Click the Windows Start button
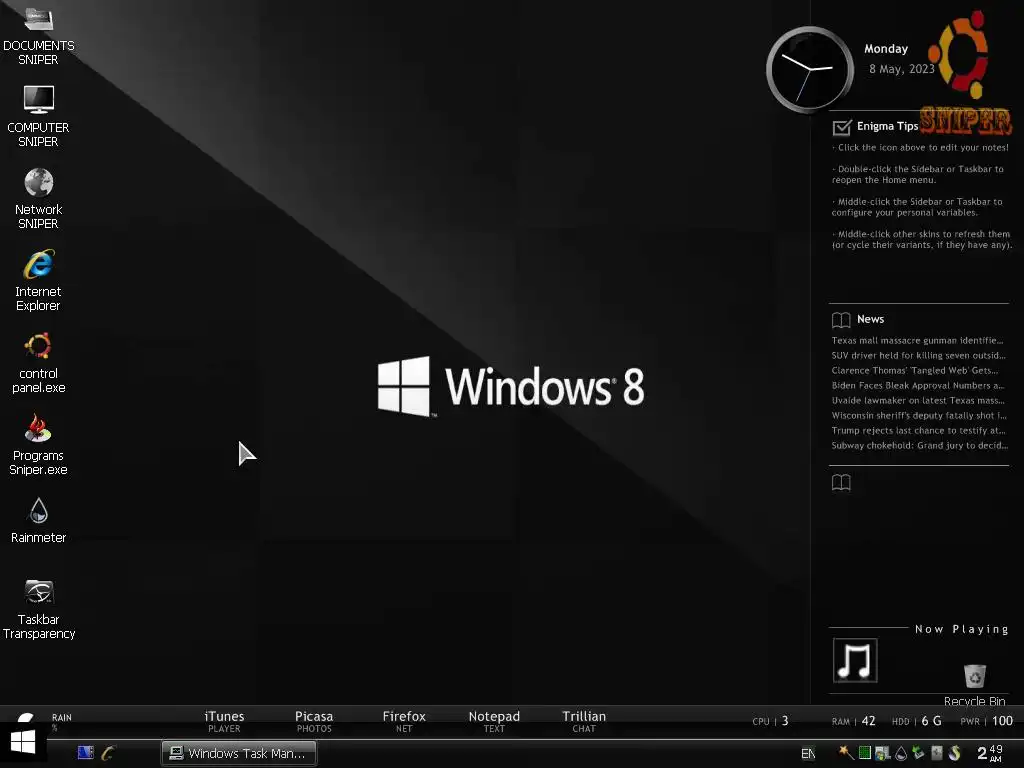The image size is (1024, 768). click(x=23, y=742)
